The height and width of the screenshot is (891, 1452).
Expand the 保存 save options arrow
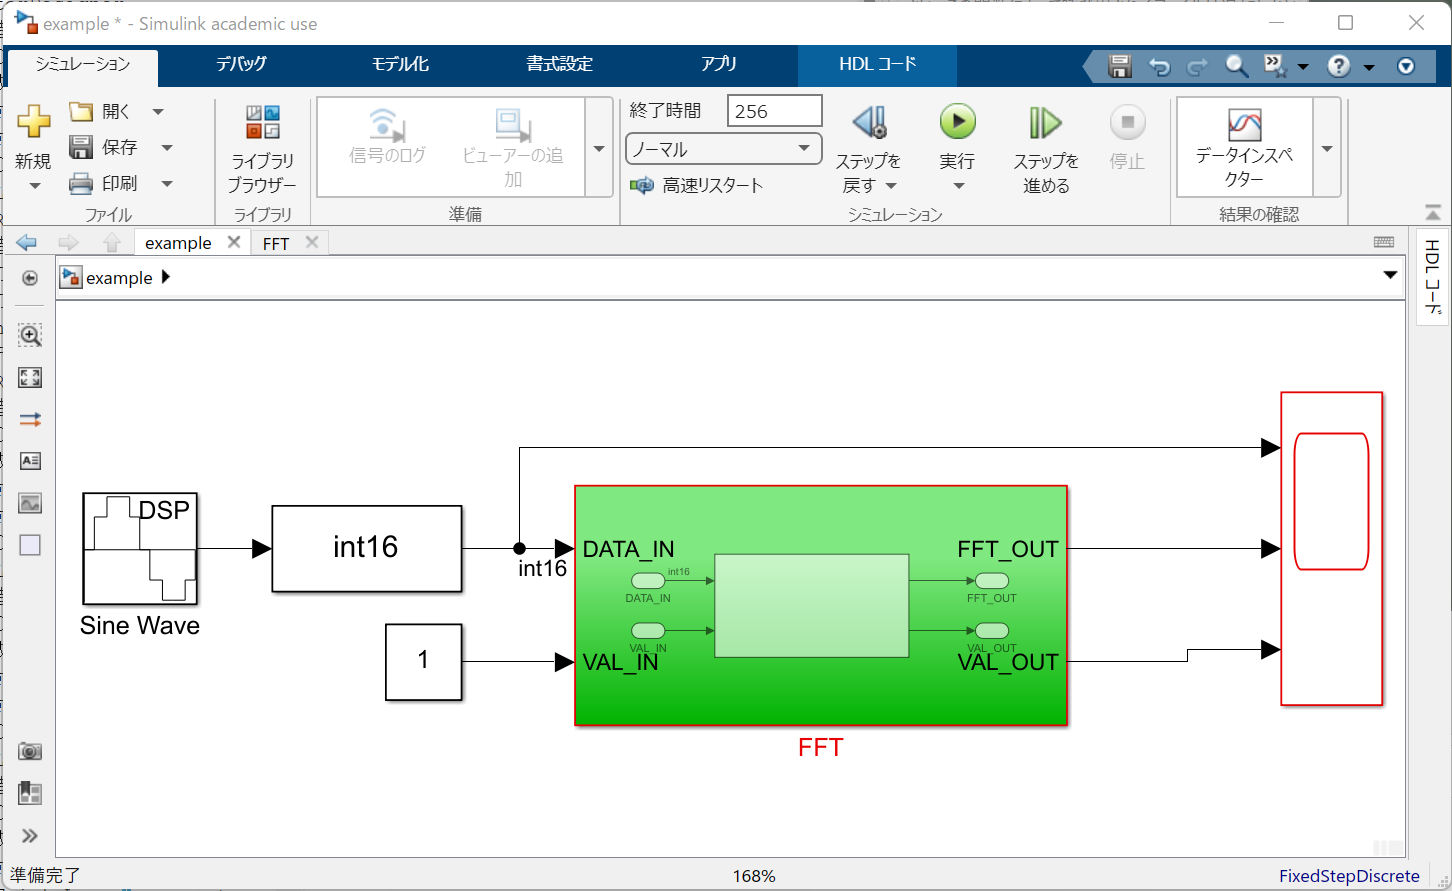(x=167, y=148)
